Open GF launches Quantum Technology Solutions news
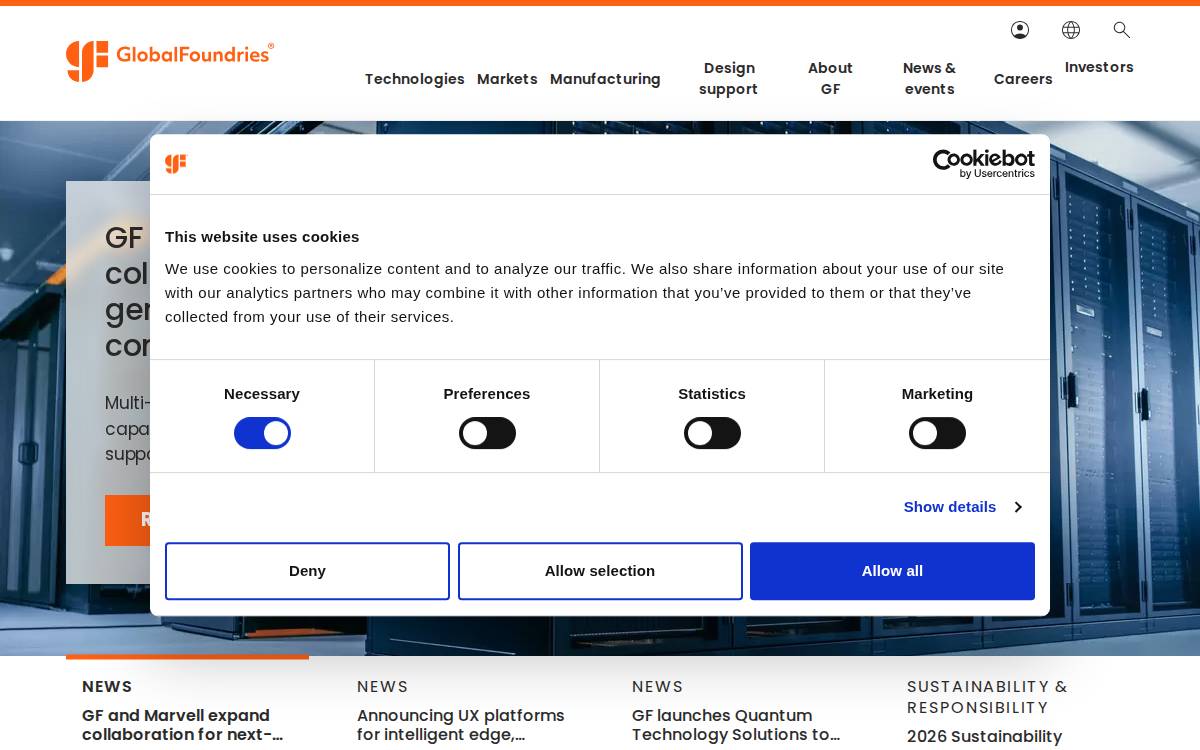This screenshot has height=750, width=1200. point(736,725)
